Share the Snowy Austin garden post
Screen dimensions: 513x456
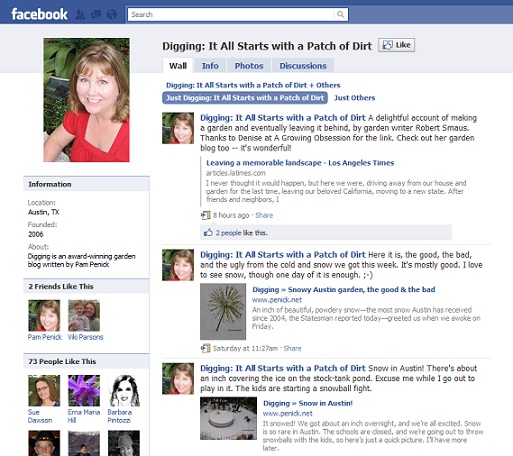coord(292,348)
